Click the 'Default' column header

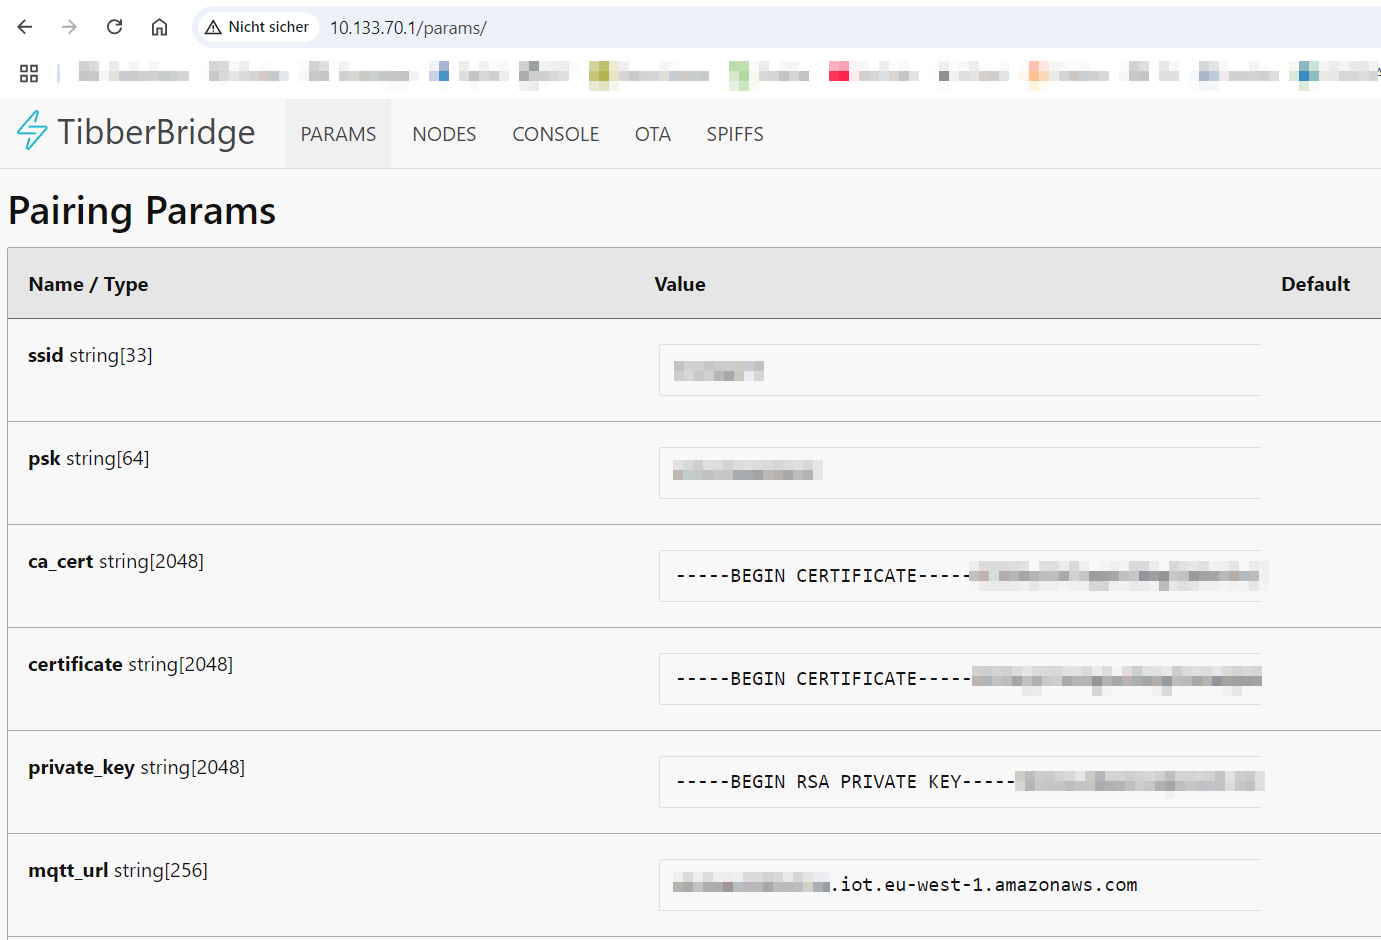(1315, 284)
